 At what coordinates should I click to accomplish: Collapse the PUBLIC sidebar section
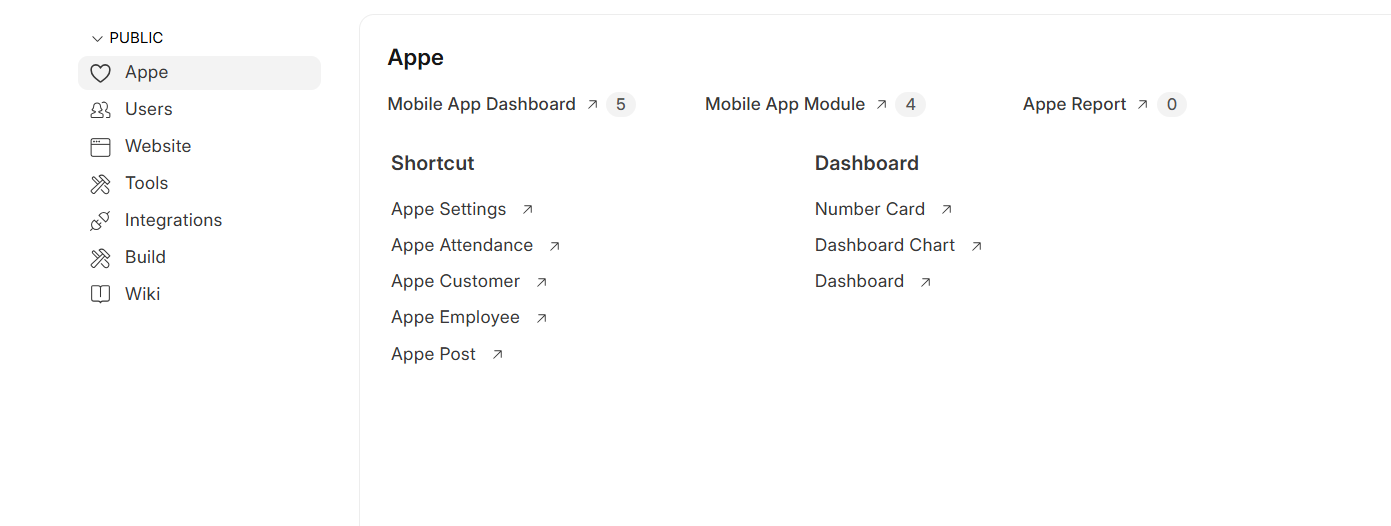click(x=97, y=39)
